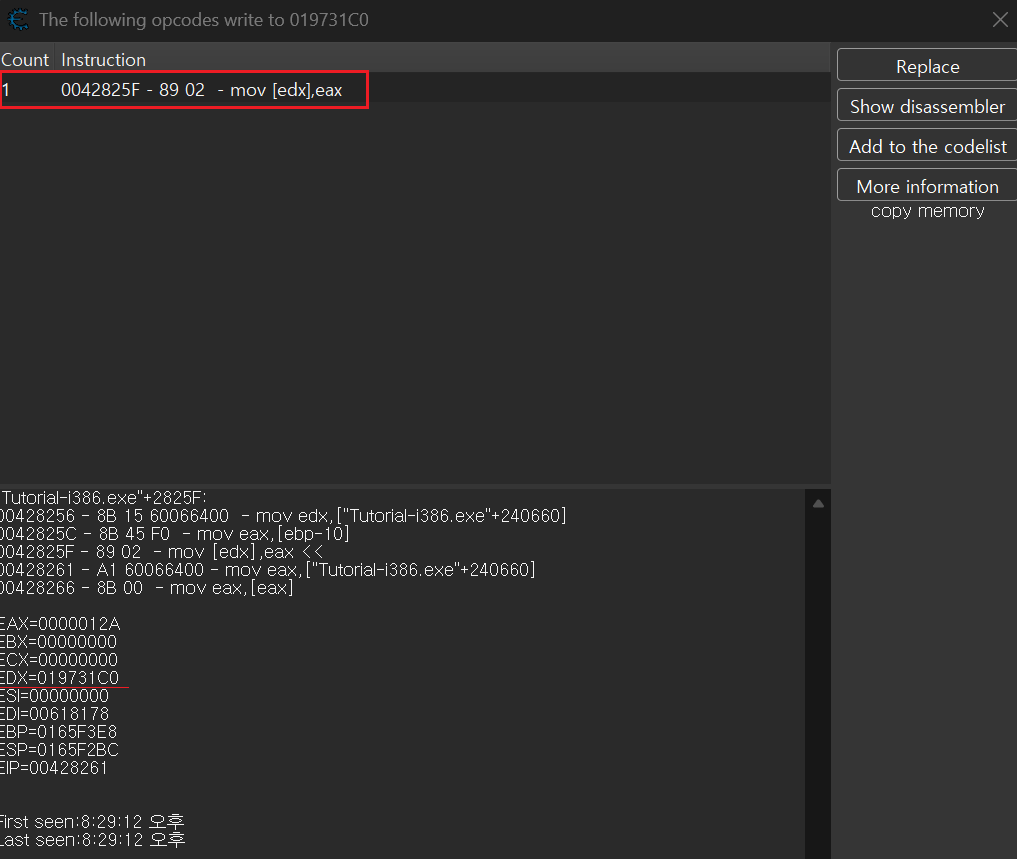This screenshot has height=859, width=1017.
Task: Click Add to the codelist
Action: click(x=927, y=146)
